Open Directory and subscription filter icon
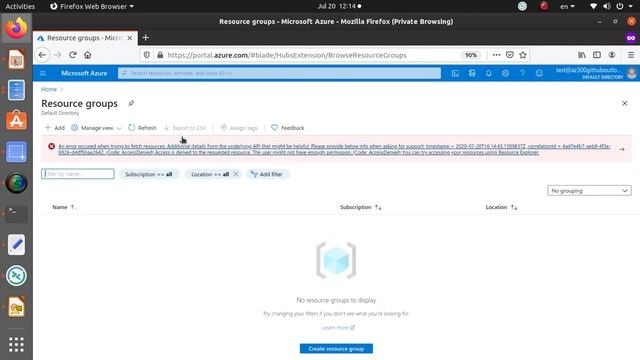Image resolution: width=640 pixels, height=360 pixels. click(472, 73)
